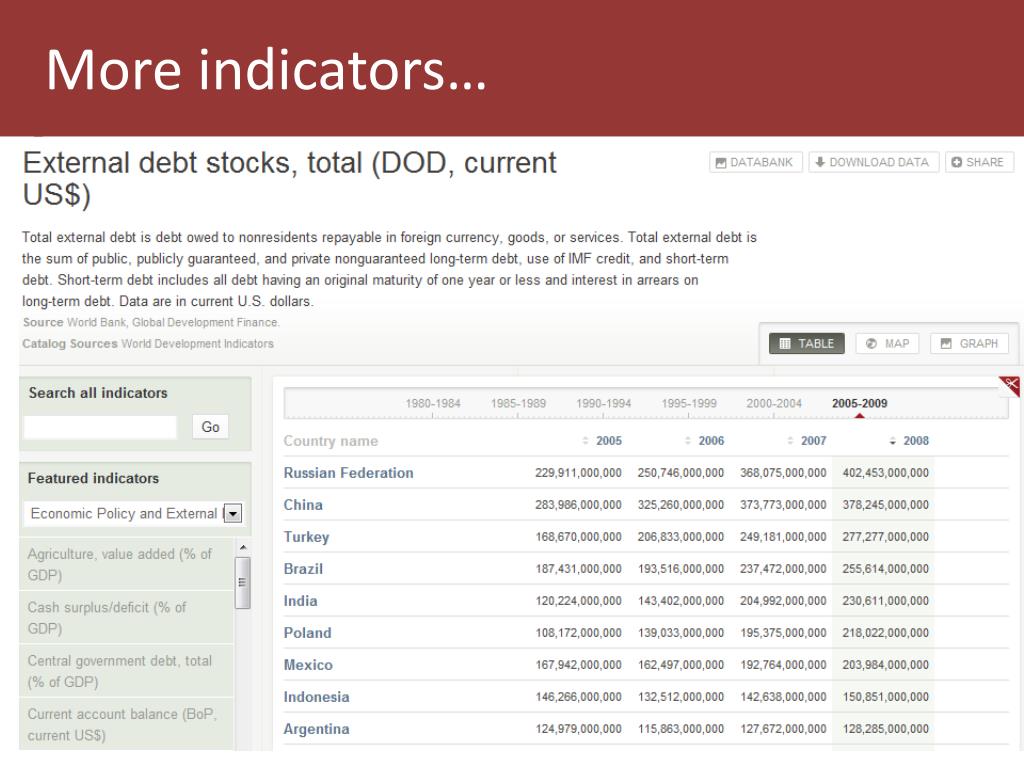Click the red scissors corner icon

pos(1010,386)
